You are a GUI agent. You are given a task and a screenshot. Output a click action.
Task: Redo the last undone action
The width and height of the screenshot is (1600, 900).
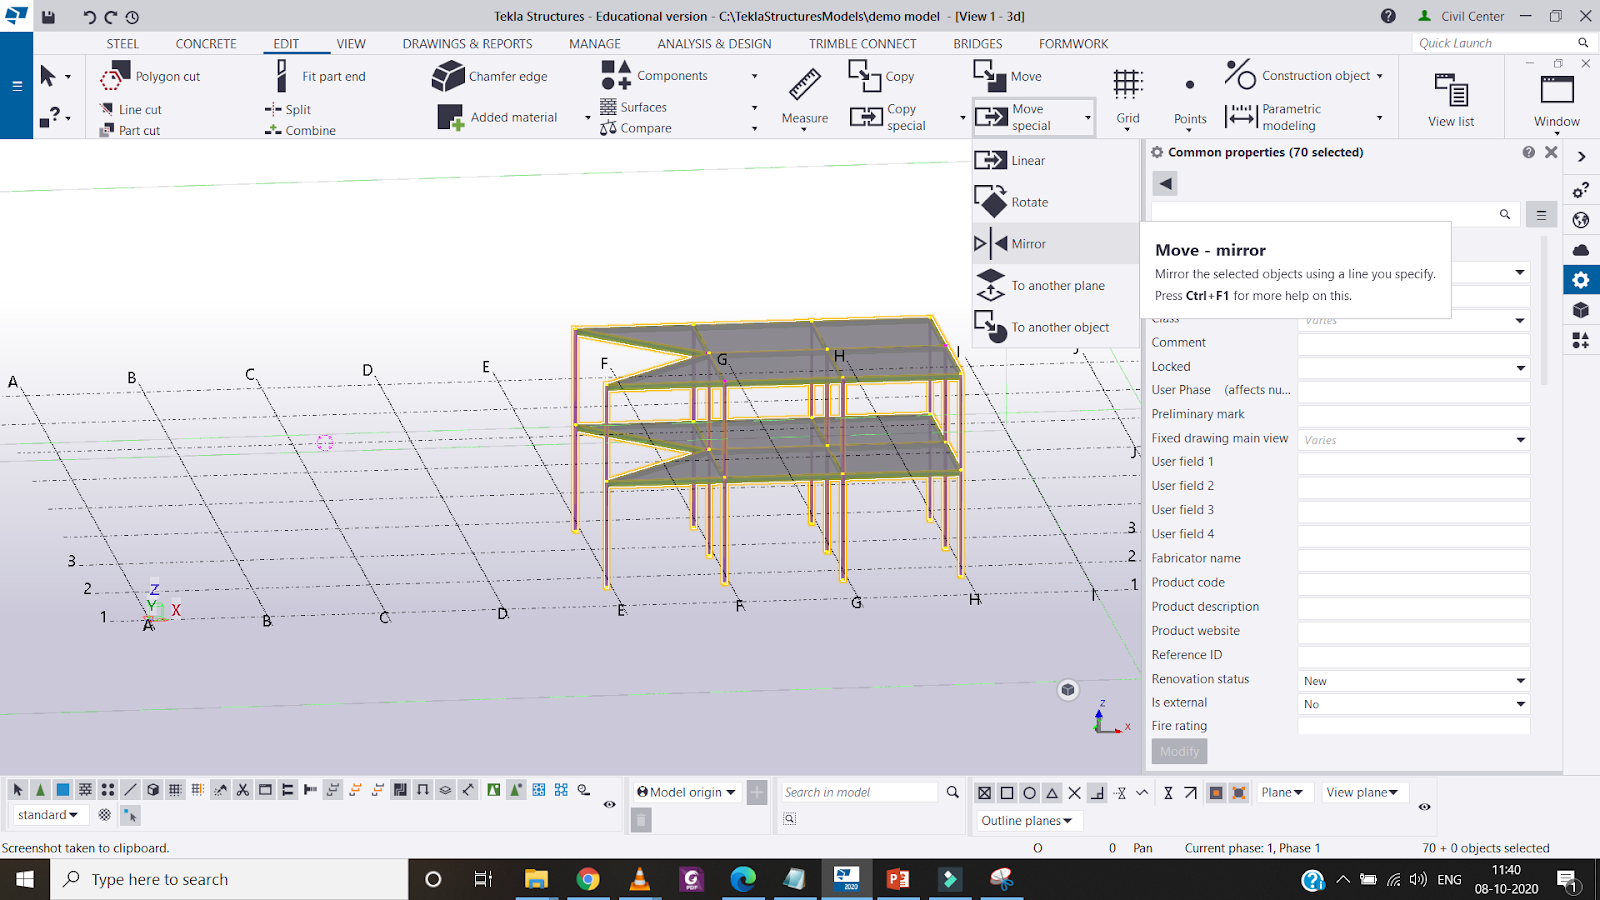111,16
